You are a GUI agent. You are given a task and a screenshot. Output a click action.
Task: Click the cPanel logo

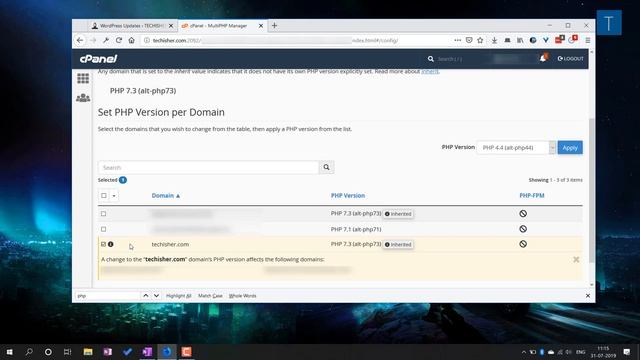98,59
